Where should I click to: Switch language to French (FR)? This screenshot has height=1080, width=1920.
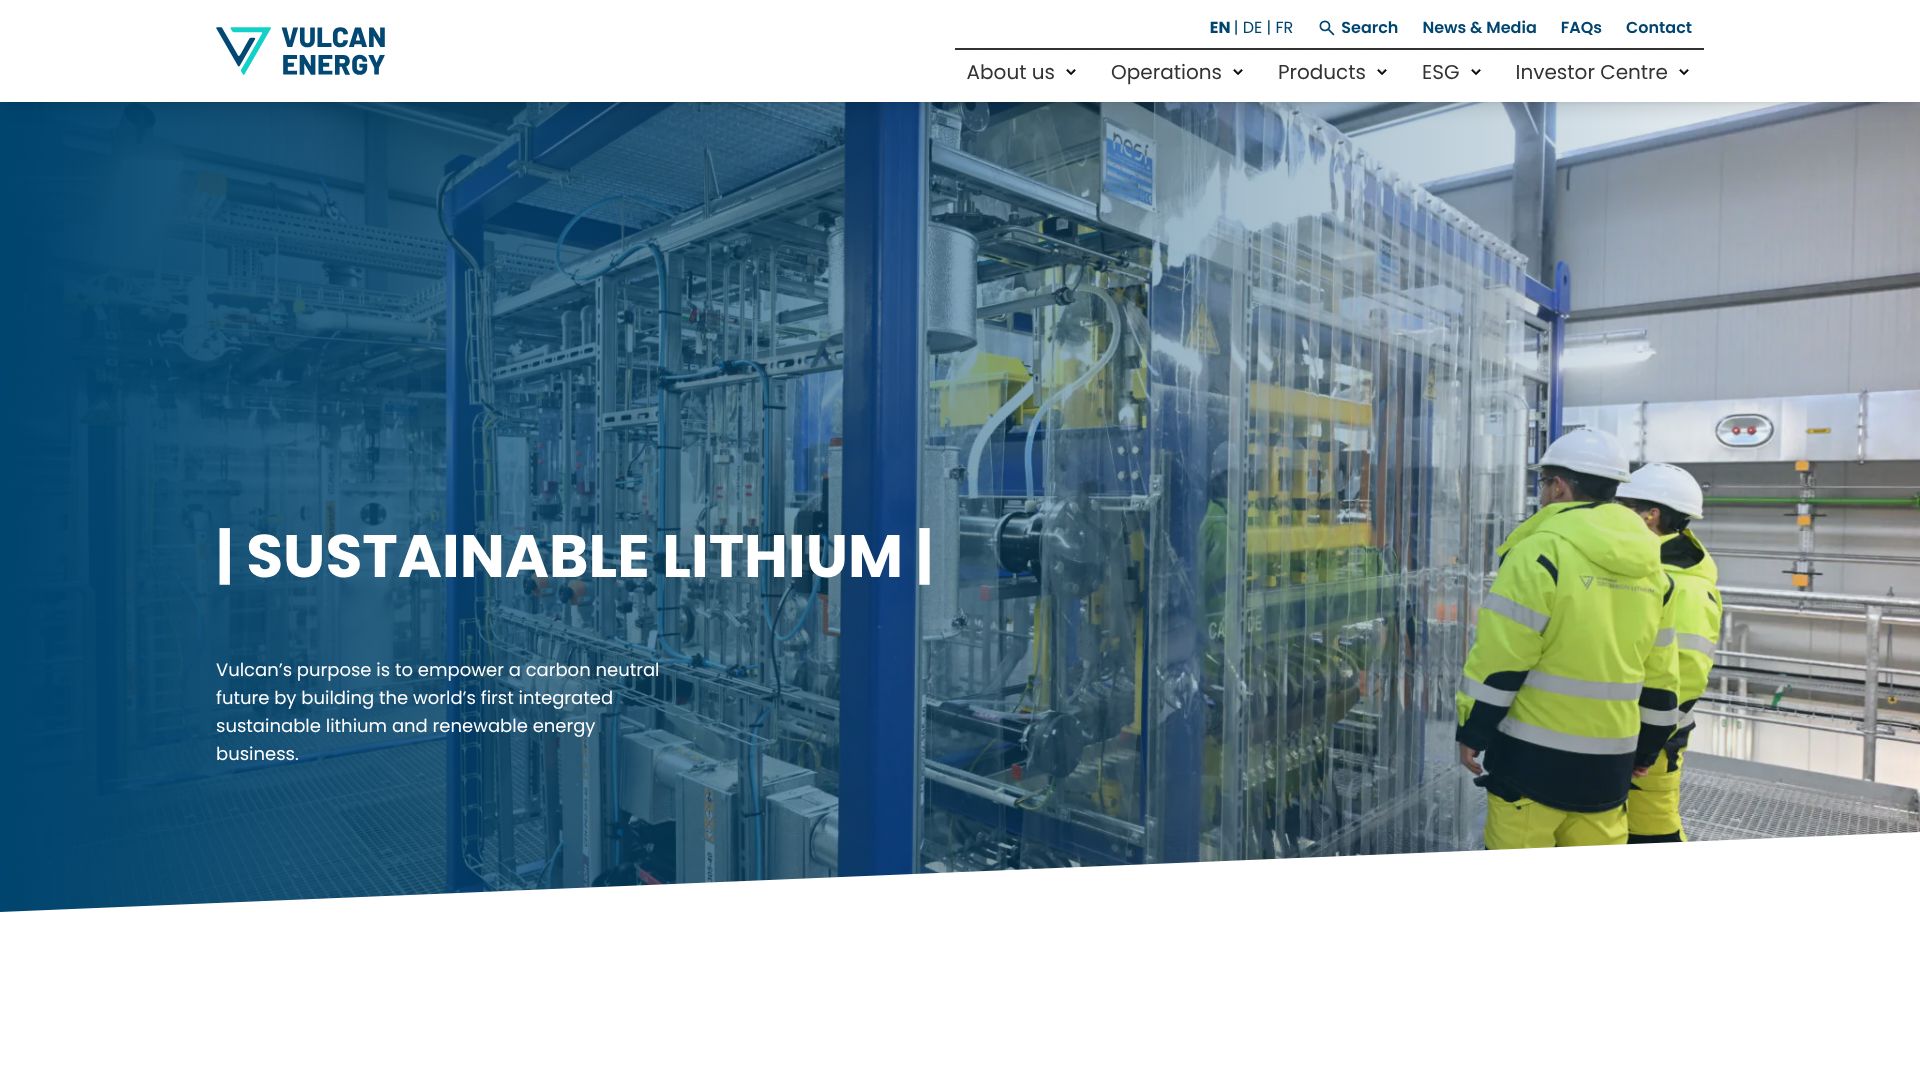click(1284, 28)
